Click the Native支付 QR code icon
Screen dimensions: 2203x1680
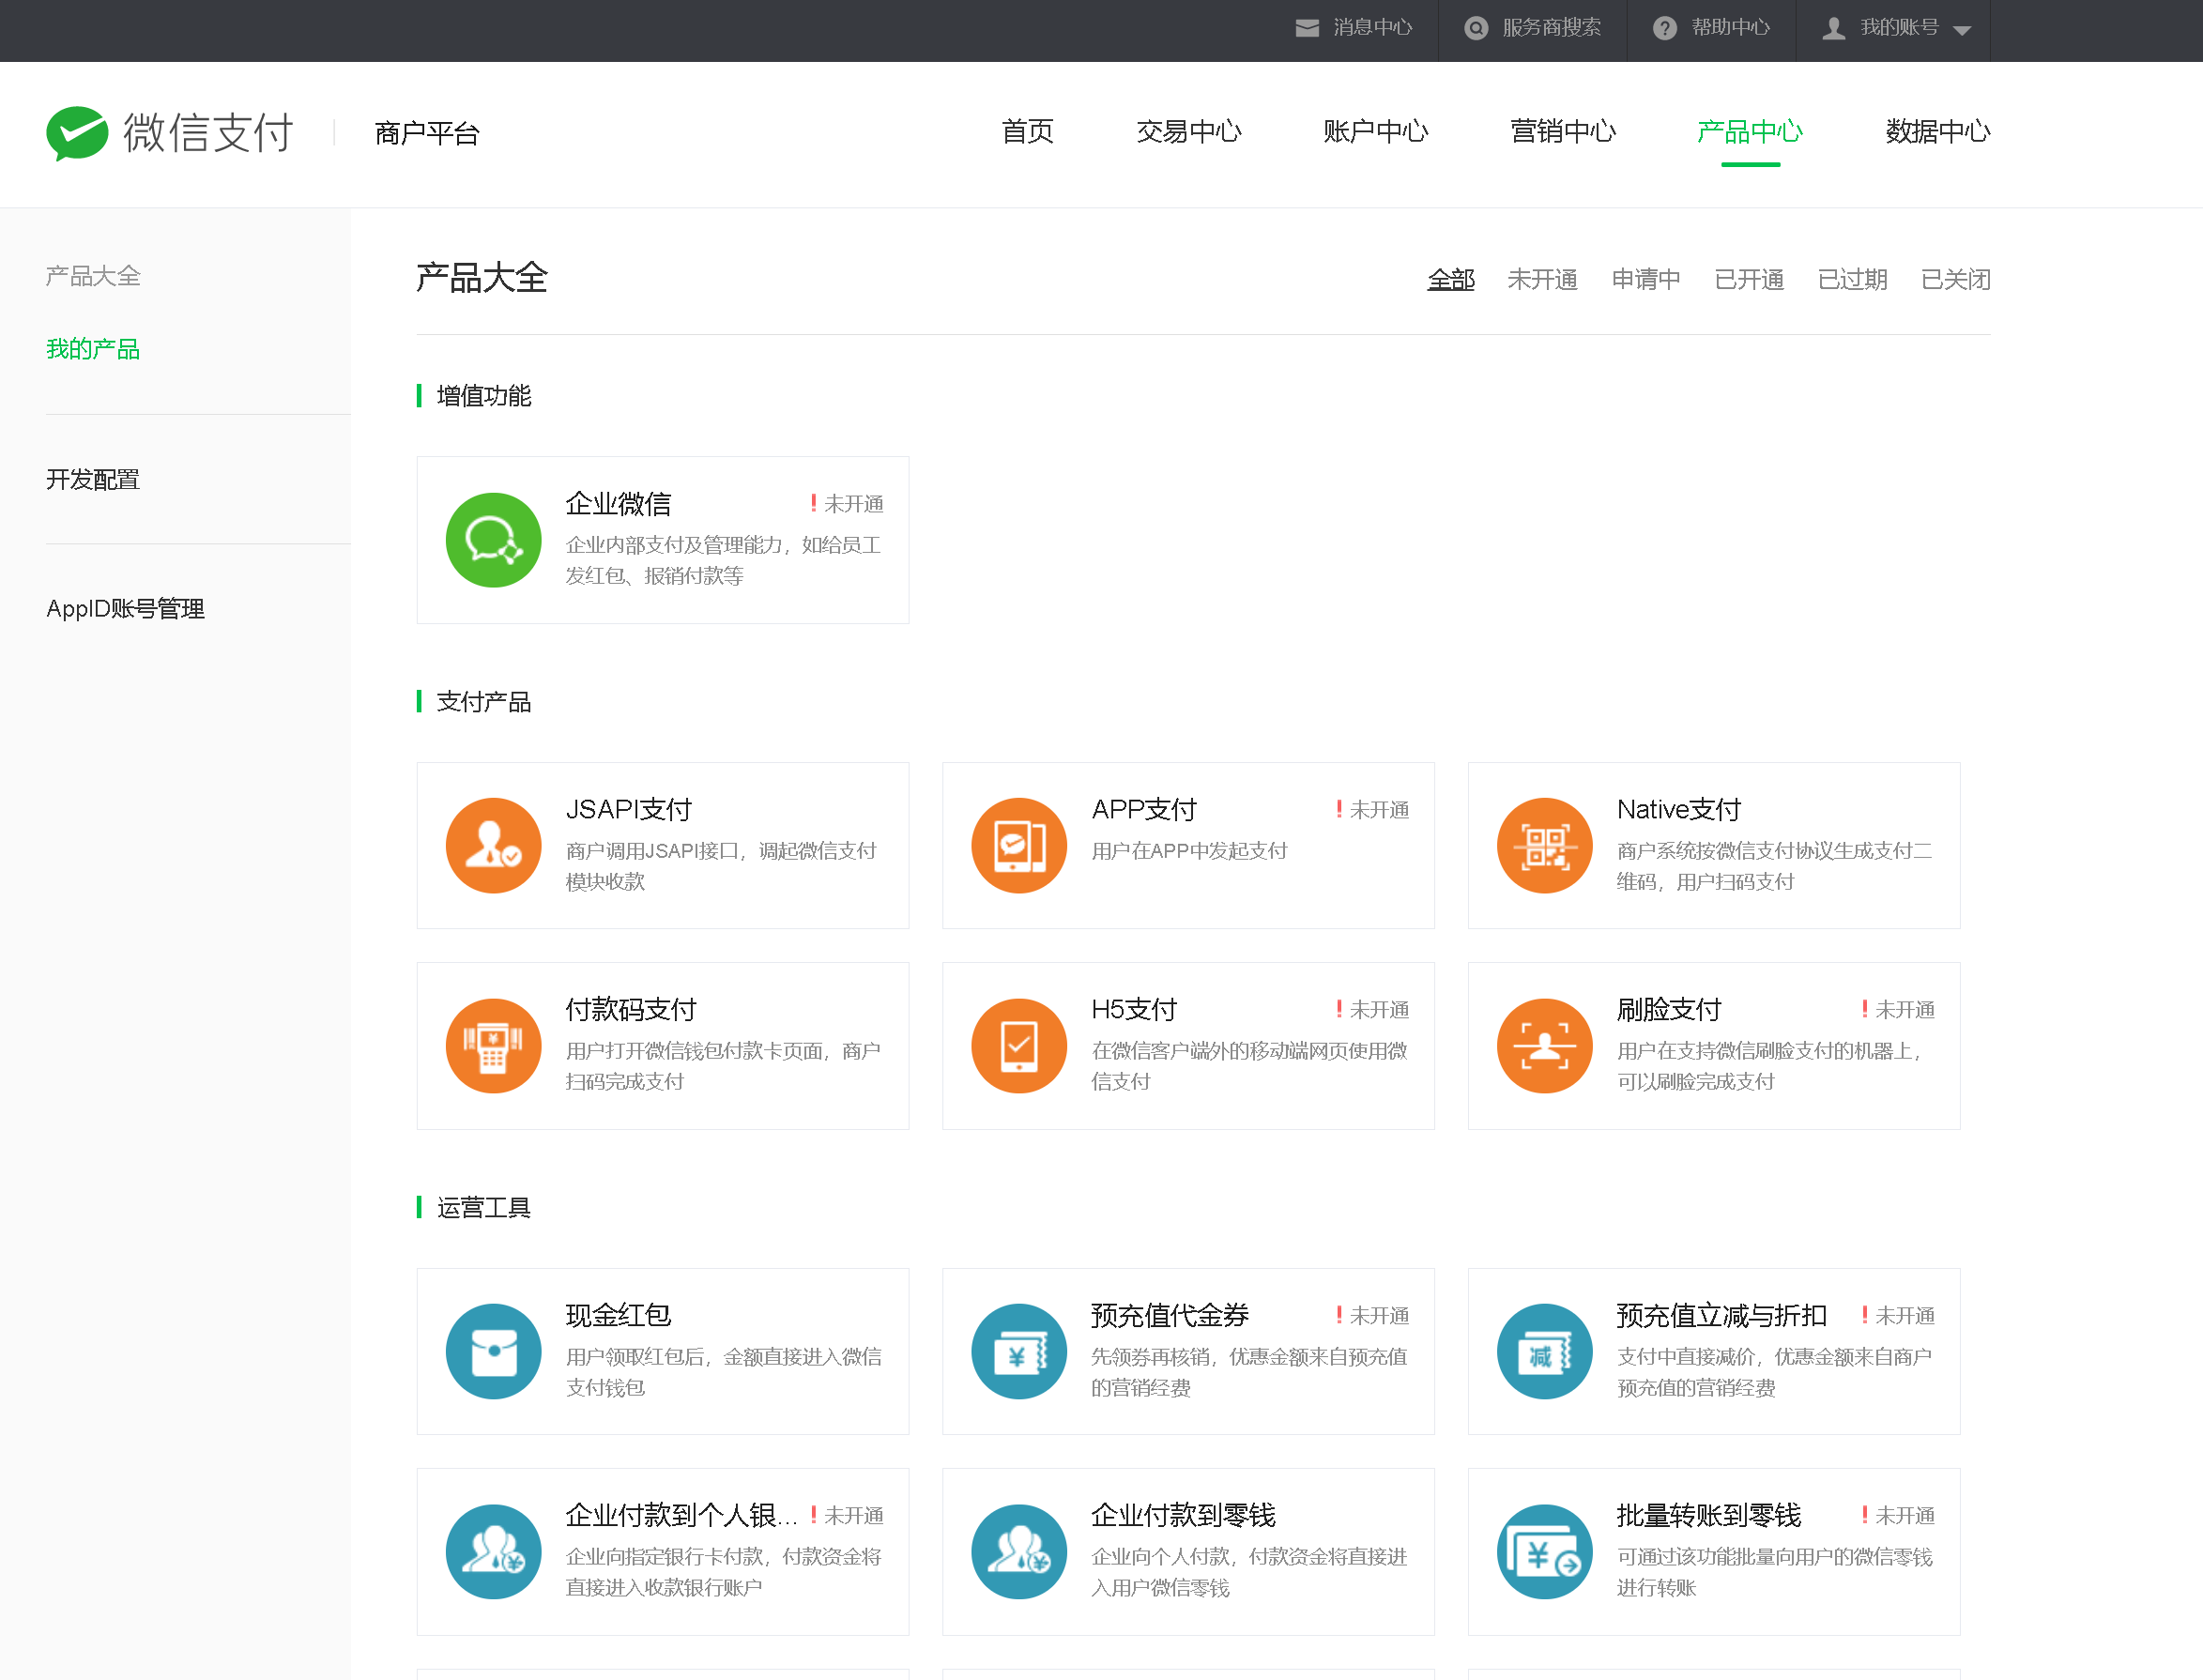click(x=1545, y=845)
